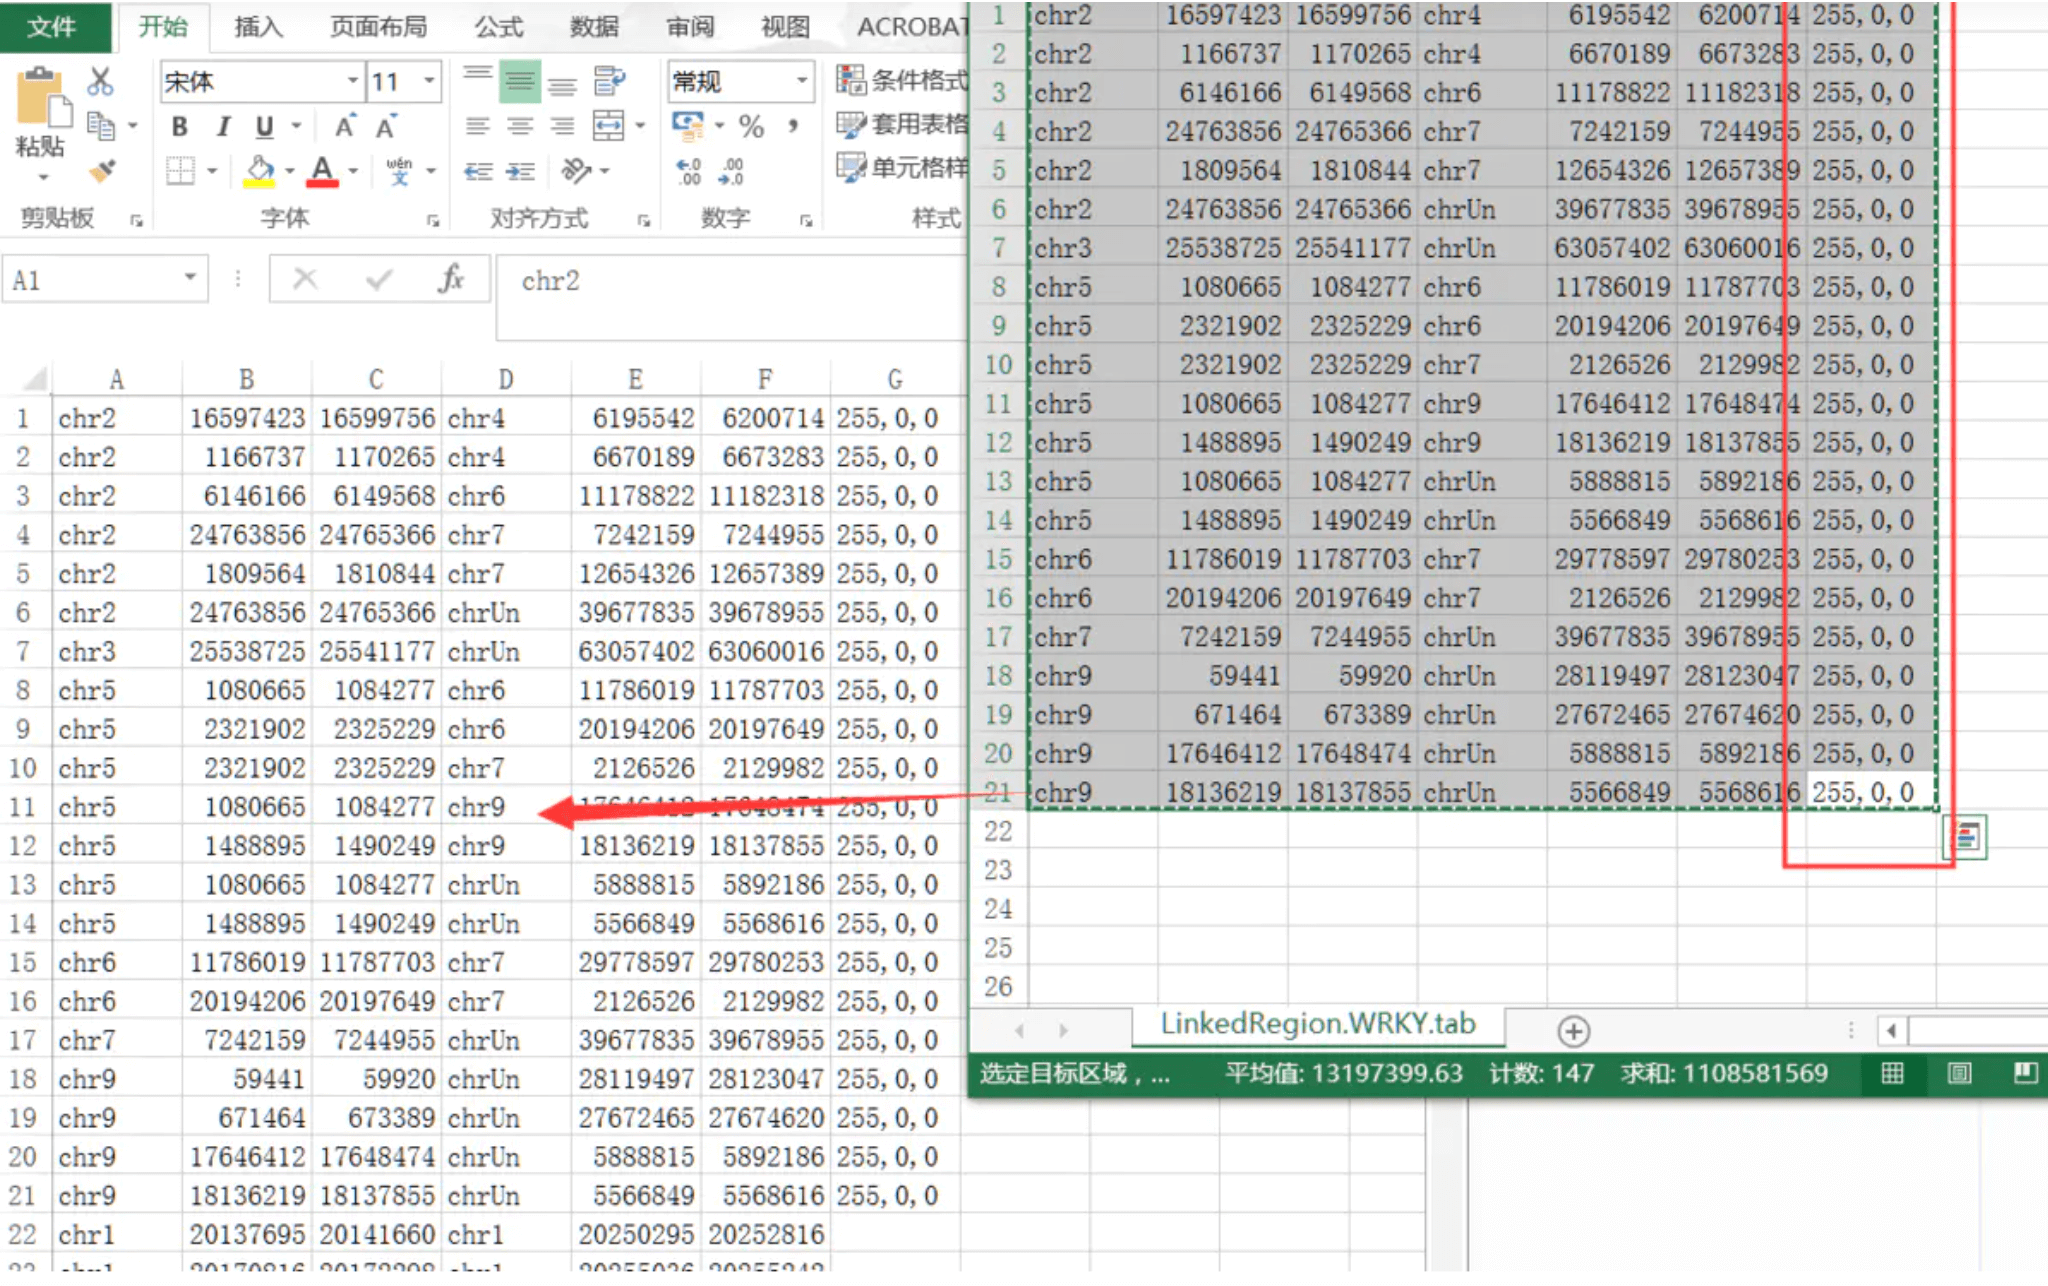Open the font name dropdown 宋体
This screenshot has height=1286, width=2048.
pos(352,81)
